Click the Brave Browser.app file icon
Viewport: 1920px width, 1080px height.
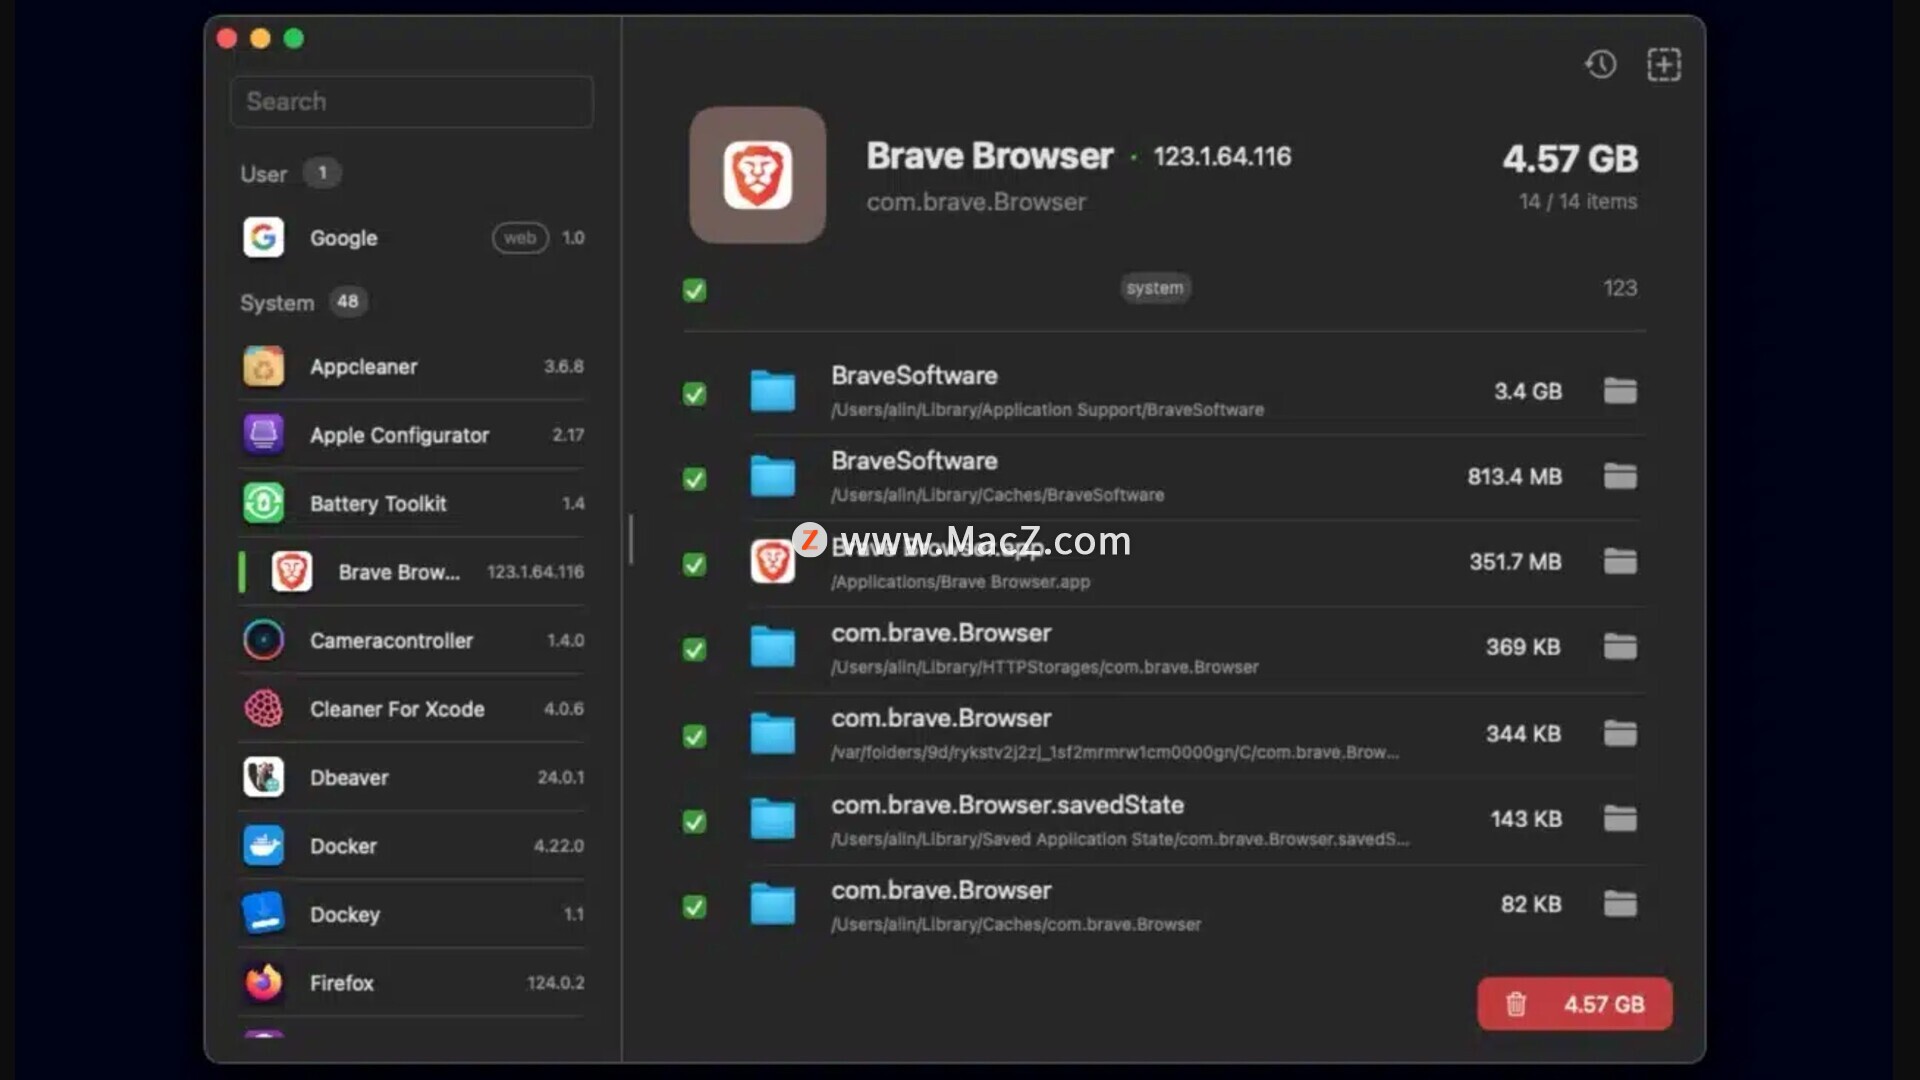773,562
